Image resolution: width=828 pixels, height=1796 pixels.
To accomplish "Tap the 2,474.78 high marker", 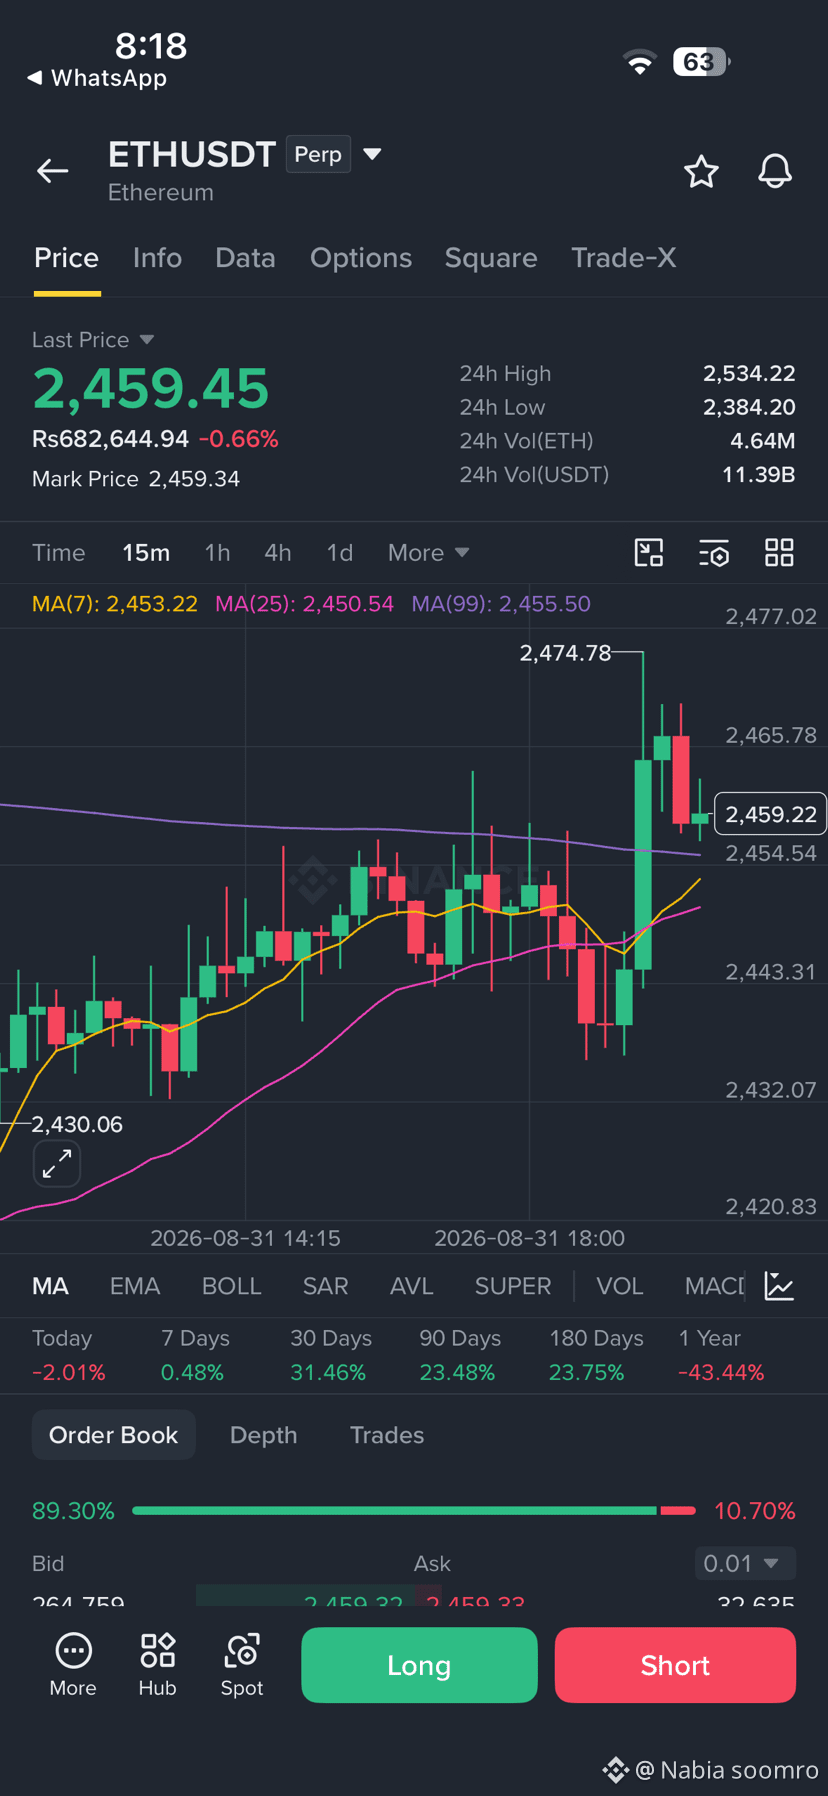I will coord(565,653).
